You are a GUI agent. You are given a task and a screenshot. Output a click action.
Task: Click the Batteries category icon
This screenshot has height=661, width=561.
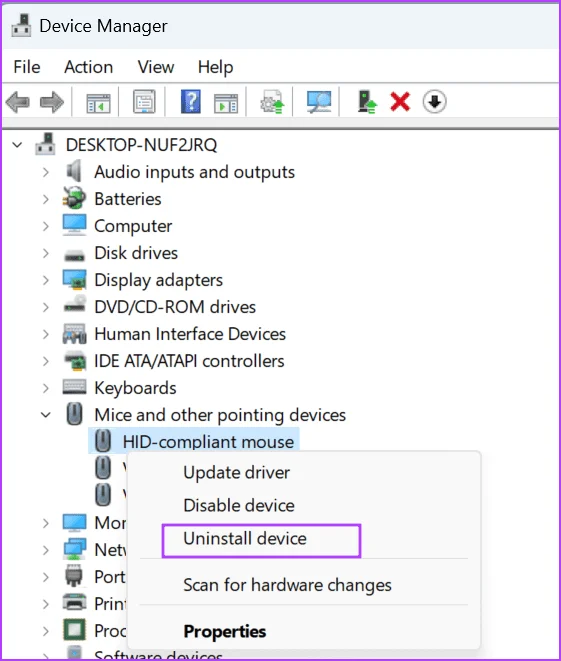74,198
